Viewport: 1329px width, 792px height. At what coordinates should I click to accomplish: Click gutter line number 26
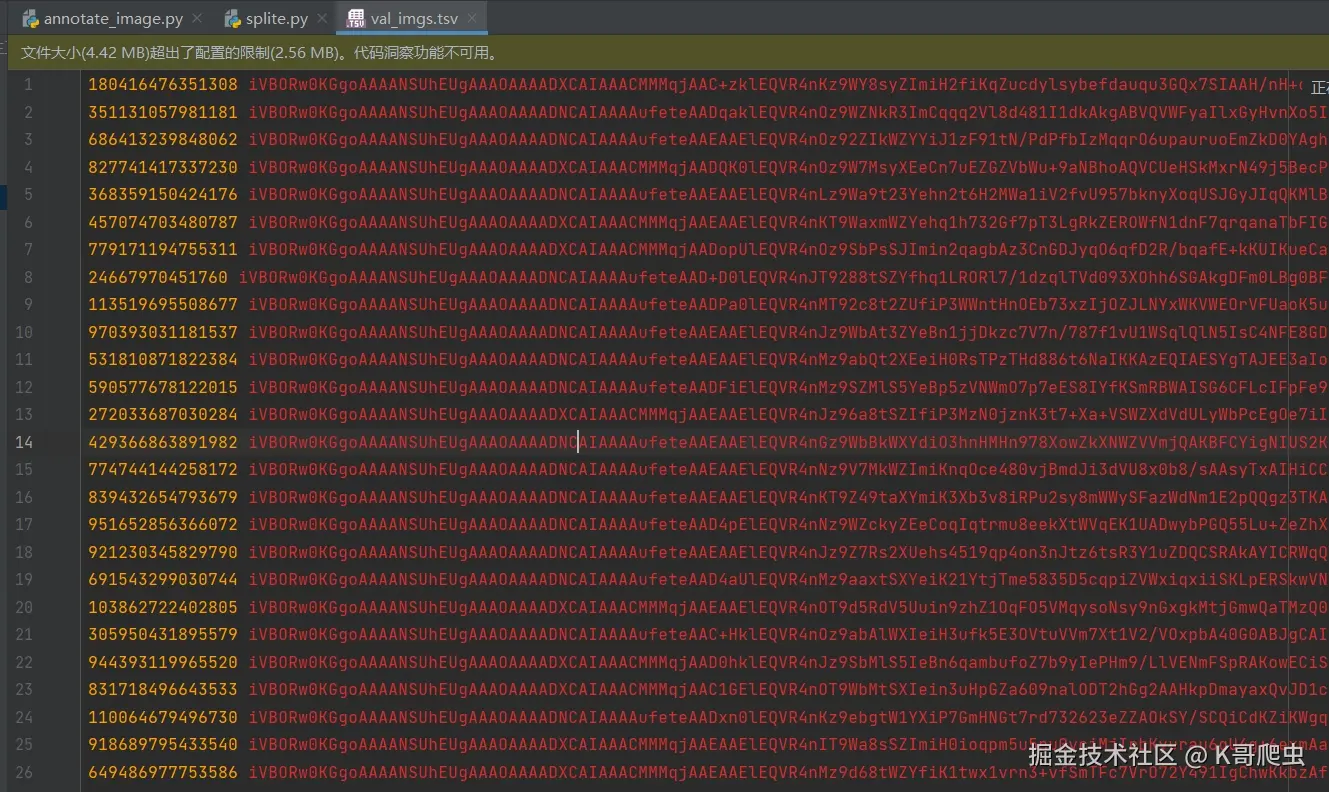[24, 772]
